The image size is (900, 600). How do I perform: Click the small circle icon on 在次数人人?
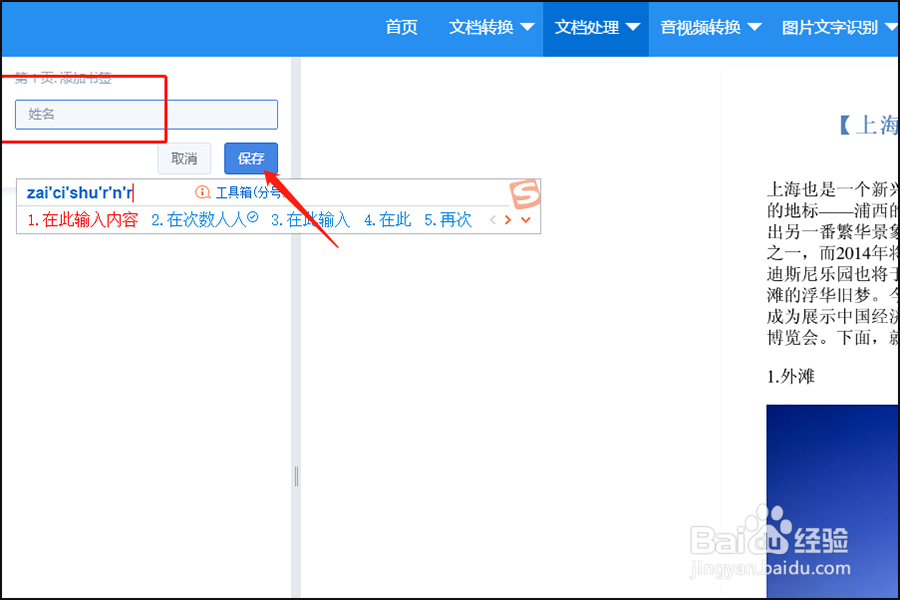(252, 217)
